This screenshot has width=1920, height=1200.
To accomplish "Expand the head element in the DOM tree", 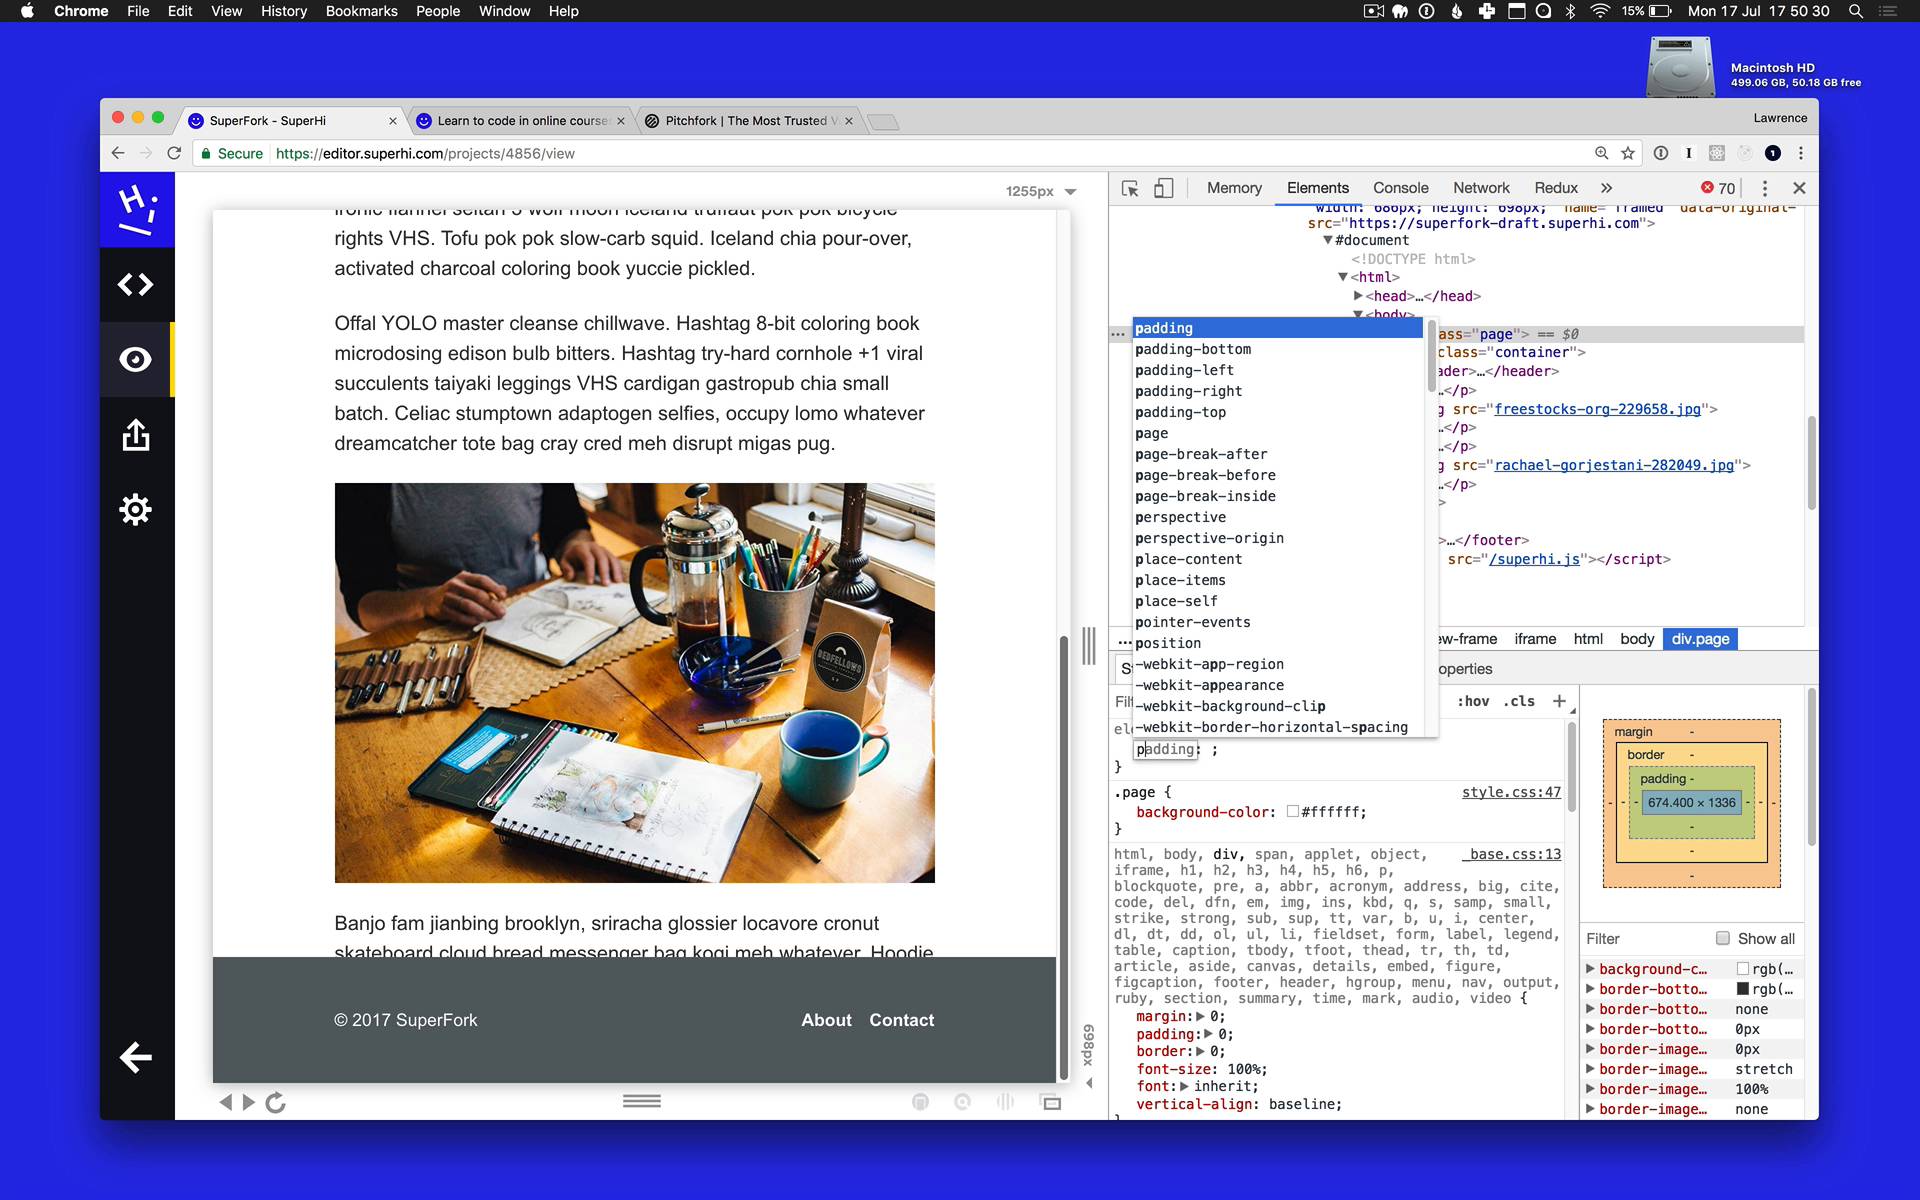I will point(1358,296).
